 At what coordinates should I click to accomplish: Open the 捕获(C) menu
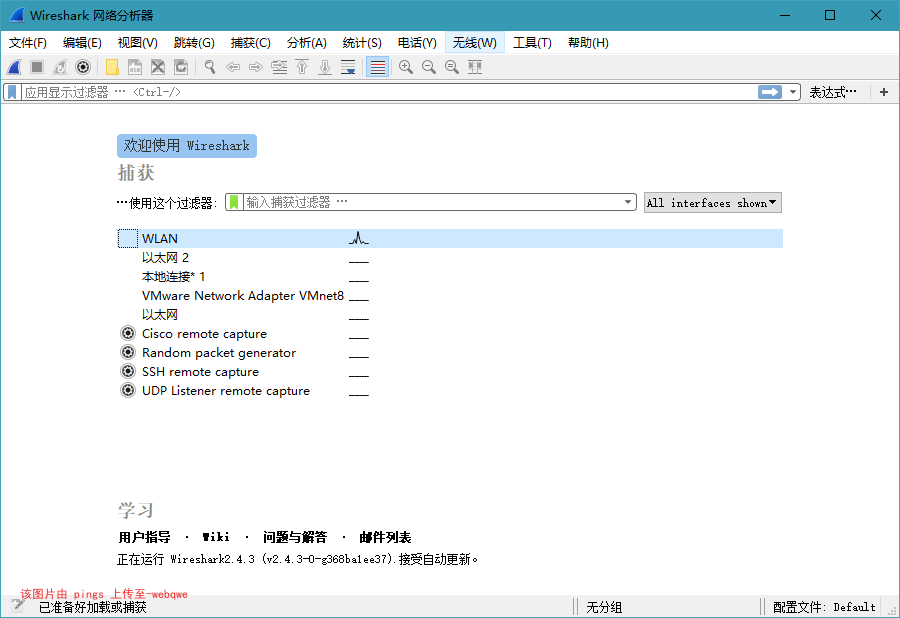click(x=250, y=43)
